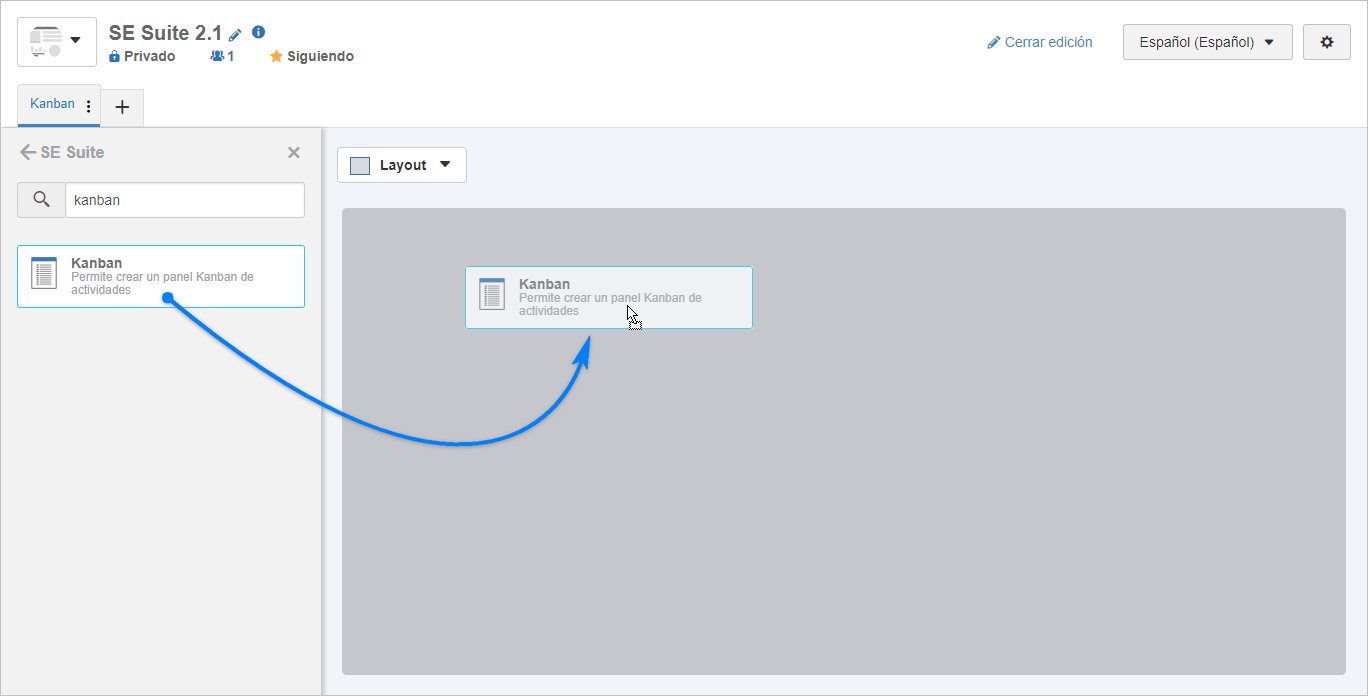Click the Layout grid square icon
Viewport: 1368px width, 696px height.
[360, 165]
